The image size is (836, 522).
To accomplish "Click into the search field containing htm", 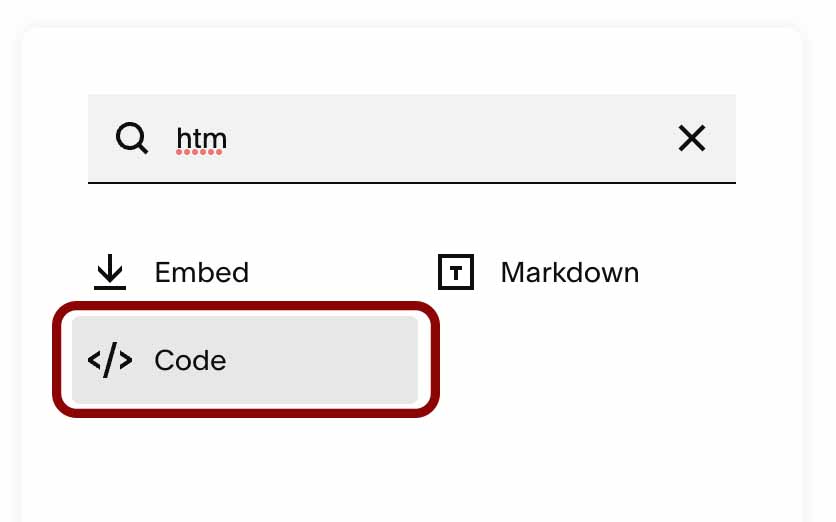I will pos(412,139).
